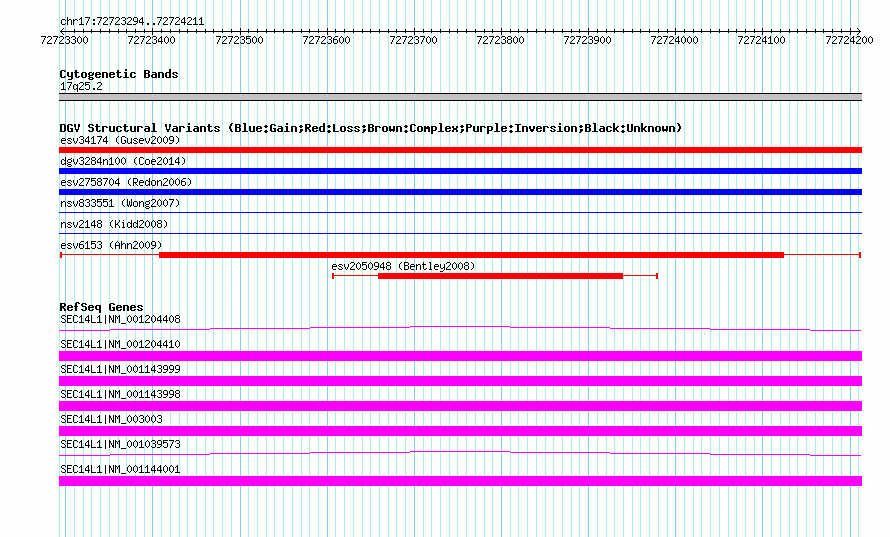
Task: Select the red esv2050948 loss bar
Action: click(501, 276)
